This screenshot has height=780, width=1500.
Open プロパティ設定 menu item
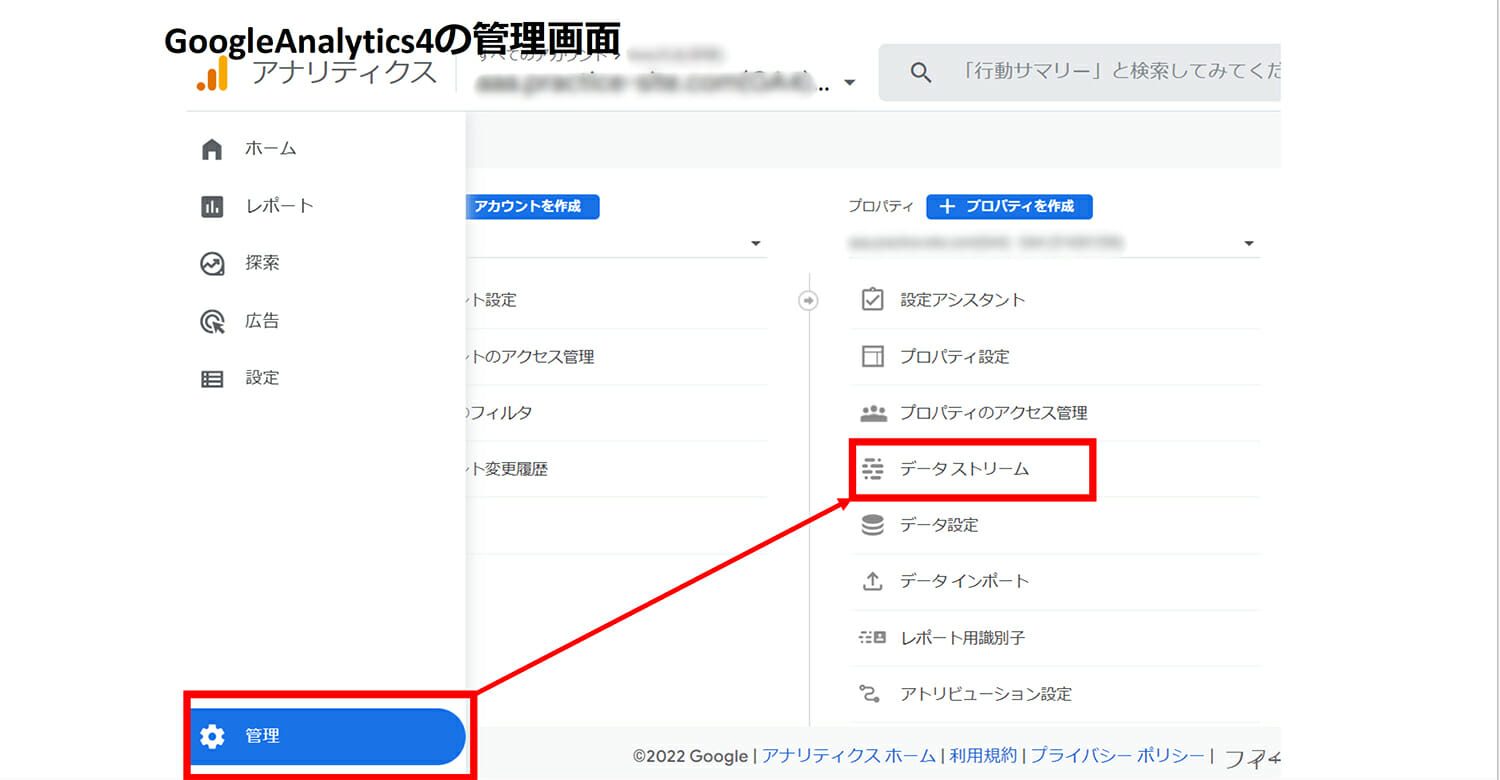pos(954,357)
